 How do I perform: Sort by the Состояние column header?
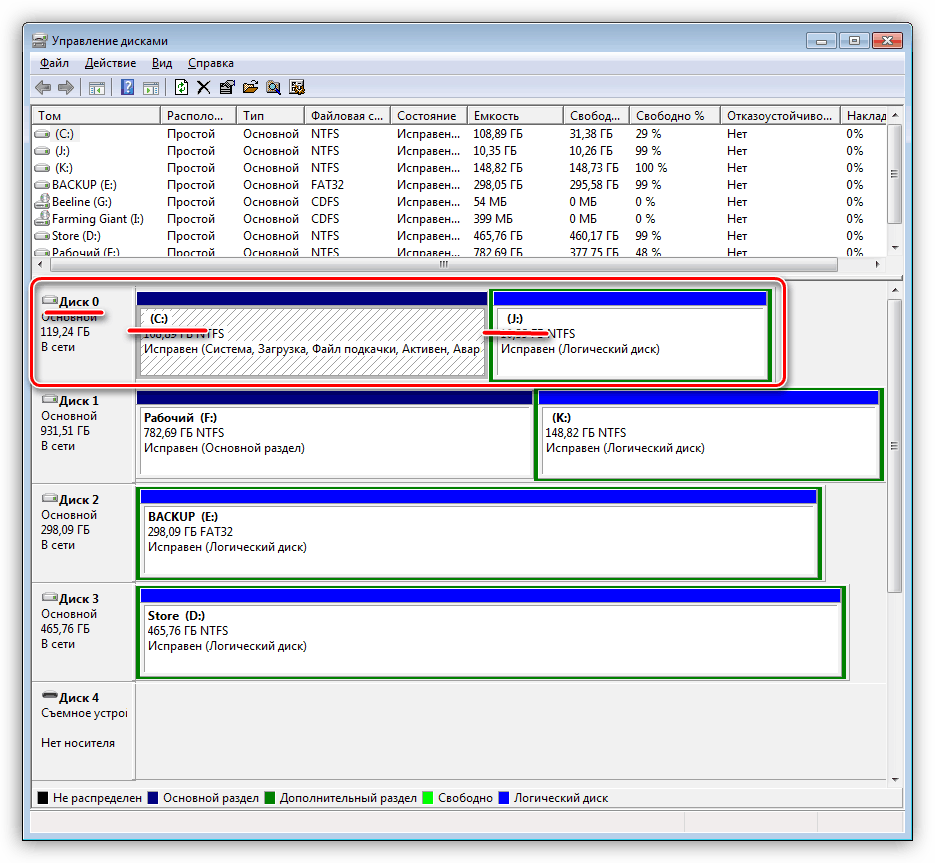tap(428, 116)
